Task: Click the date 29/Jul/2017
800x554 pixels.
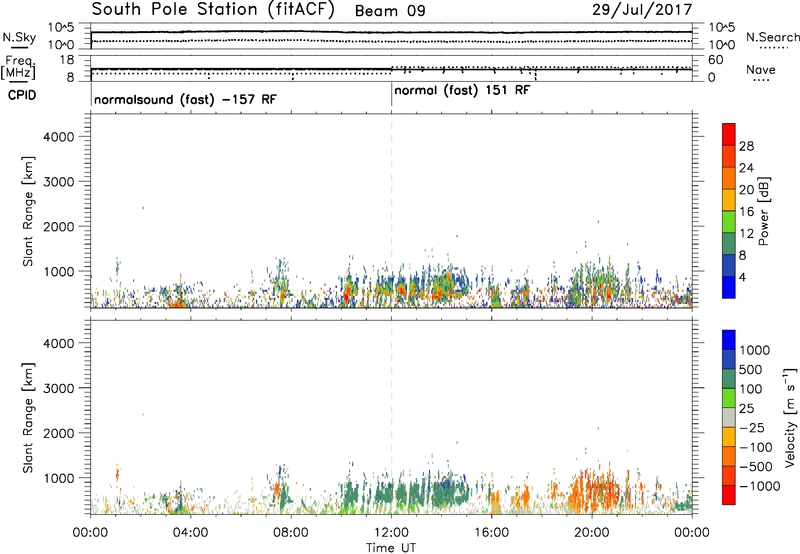Action: [642, 10]
